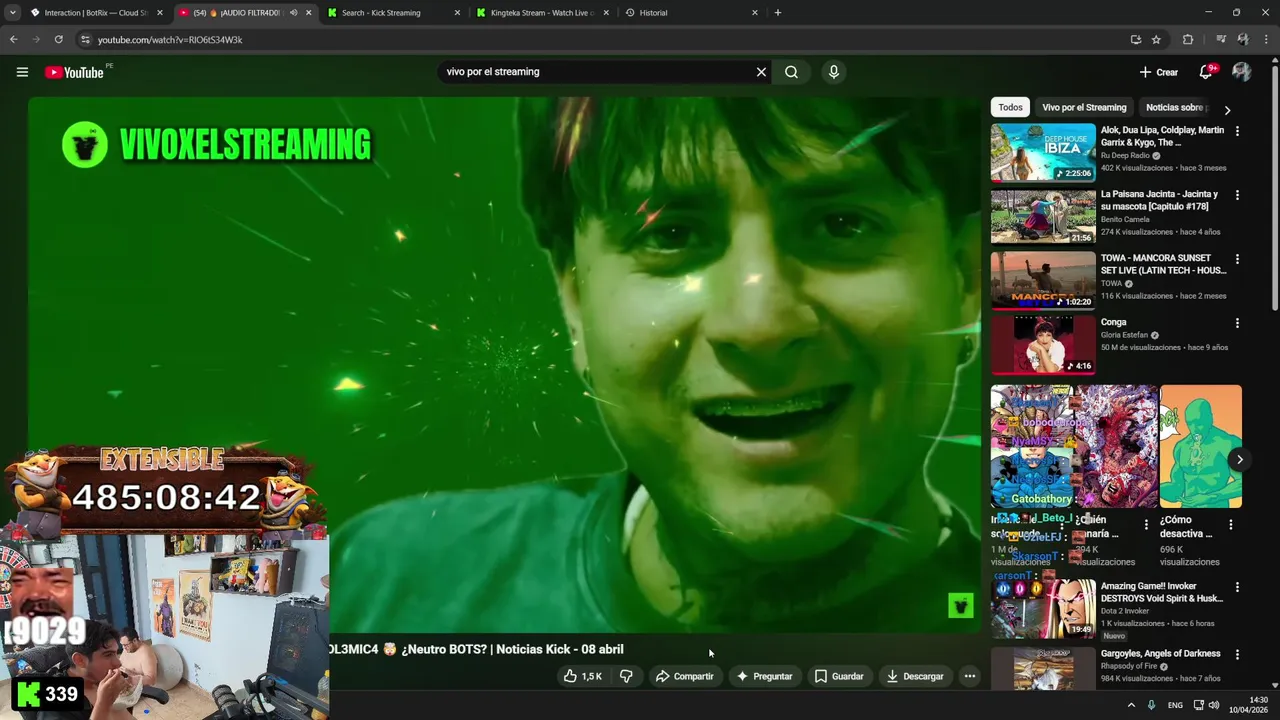Viewport: 1280px width, 720px height.
Task: Open the tab search dropdown arrow
Action: point(12,13)
